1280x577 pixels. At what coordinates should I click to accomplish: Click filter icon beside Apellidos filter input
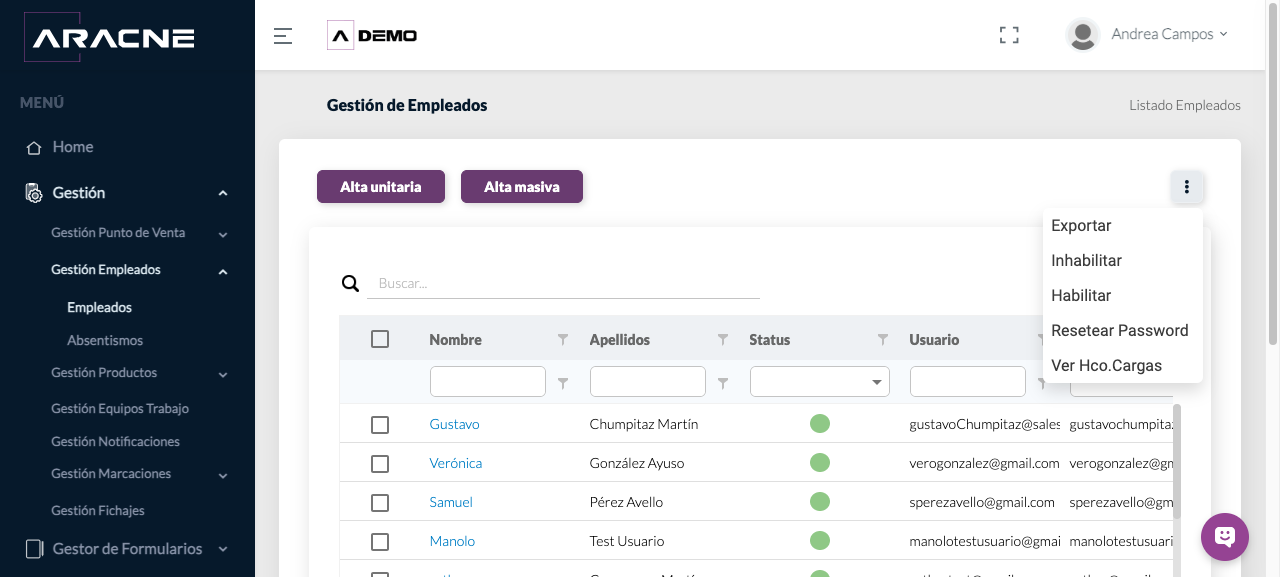click(723, 383)
